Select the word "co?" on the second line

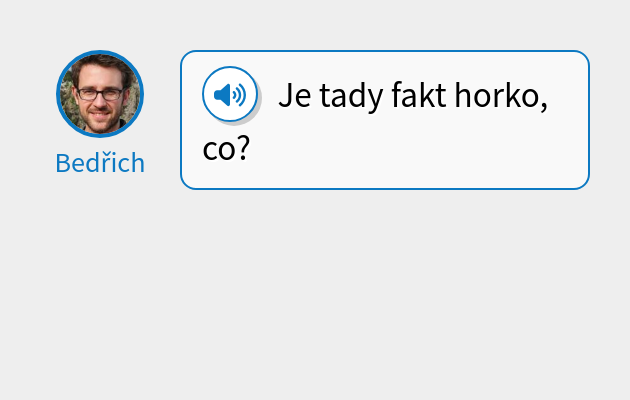click(x=225, y=148)
